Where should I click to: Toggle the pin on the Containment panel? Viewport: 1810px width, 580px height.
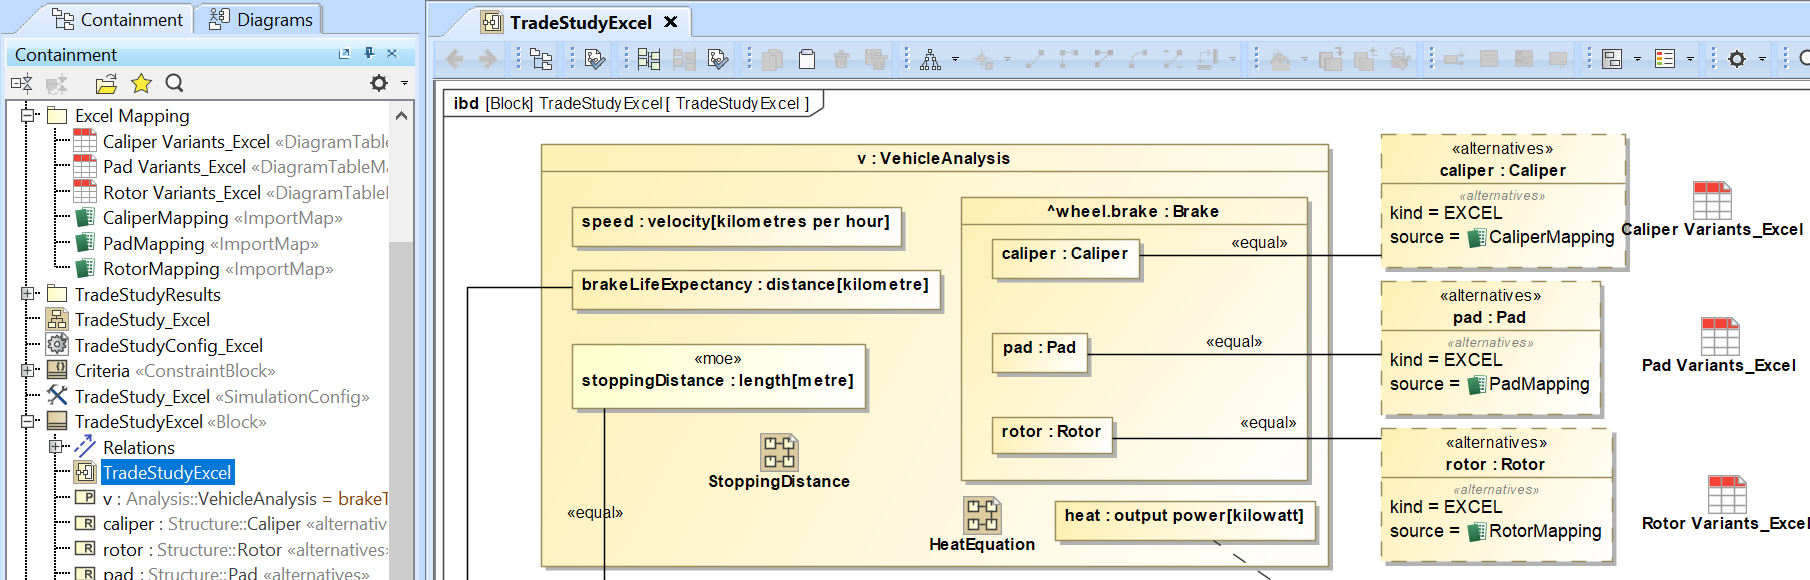369,54
